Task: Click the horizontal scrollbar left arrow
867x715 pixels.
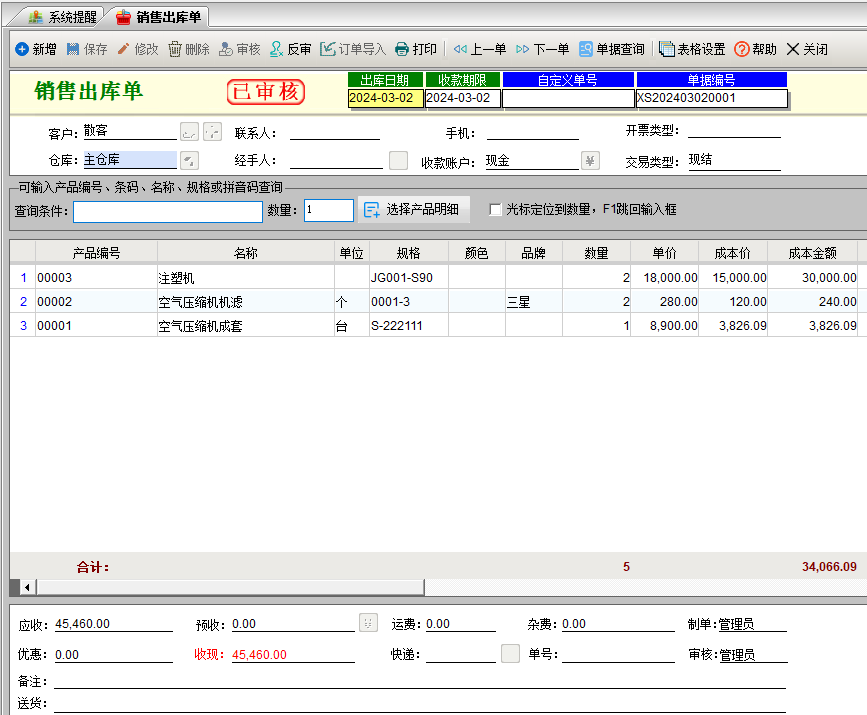Action: point(27,587)
